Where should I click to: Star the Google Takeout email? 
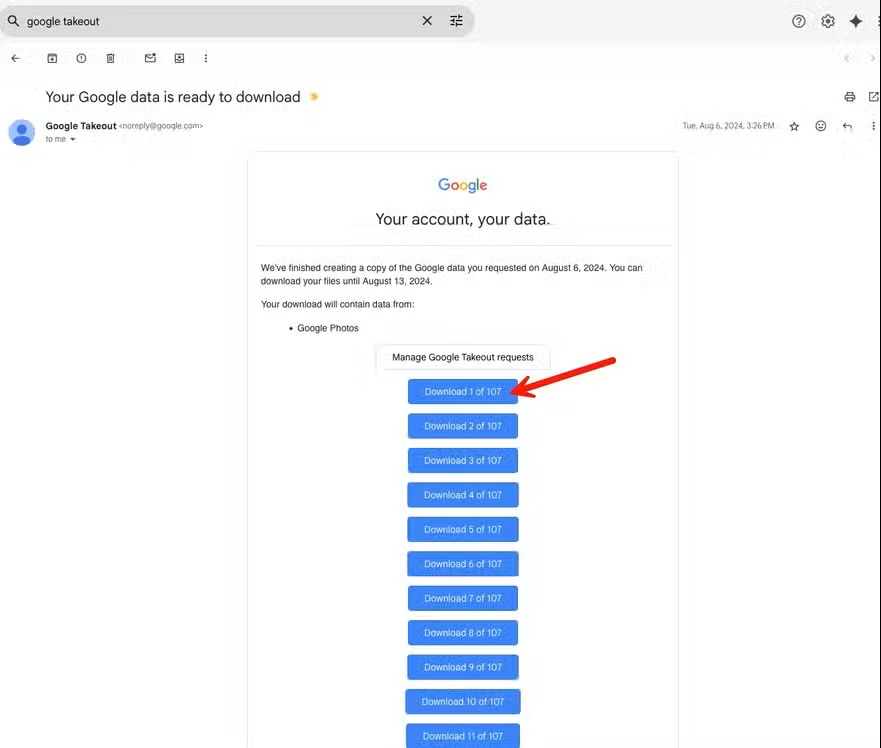click(794, 126)
